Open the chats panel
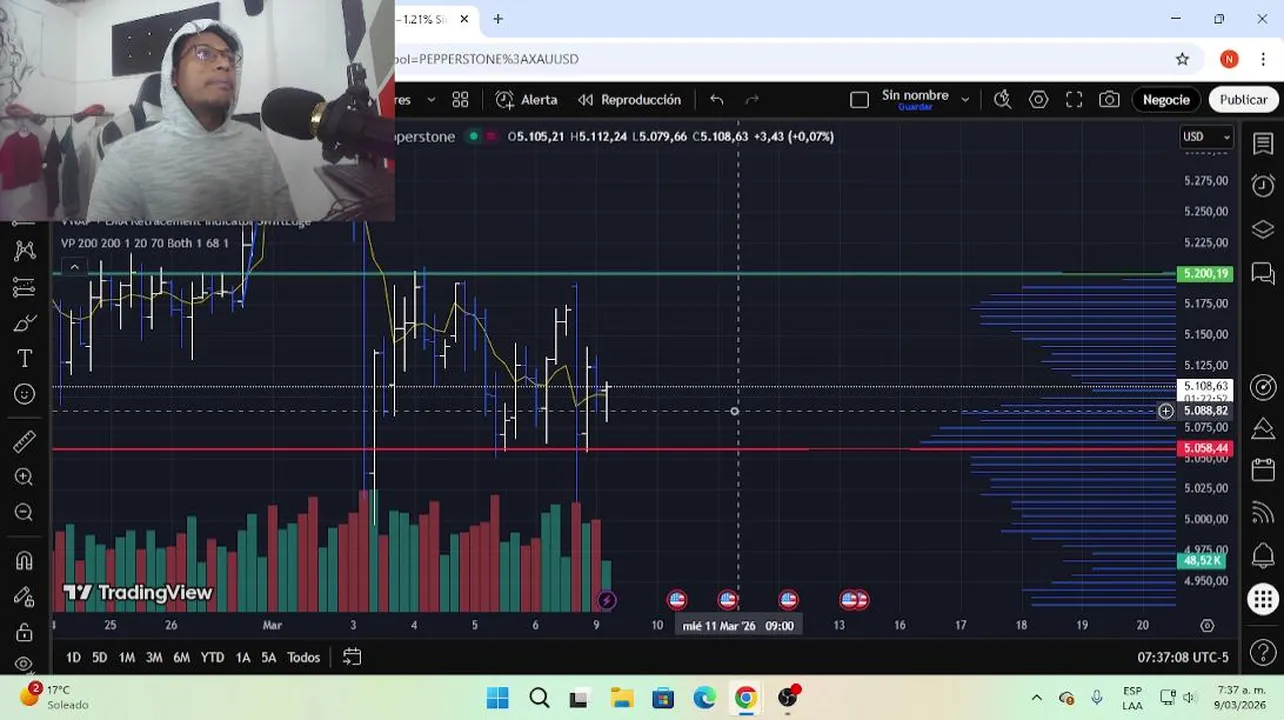The height and width of the screenshot is (720, 1284). [1263, 272]
